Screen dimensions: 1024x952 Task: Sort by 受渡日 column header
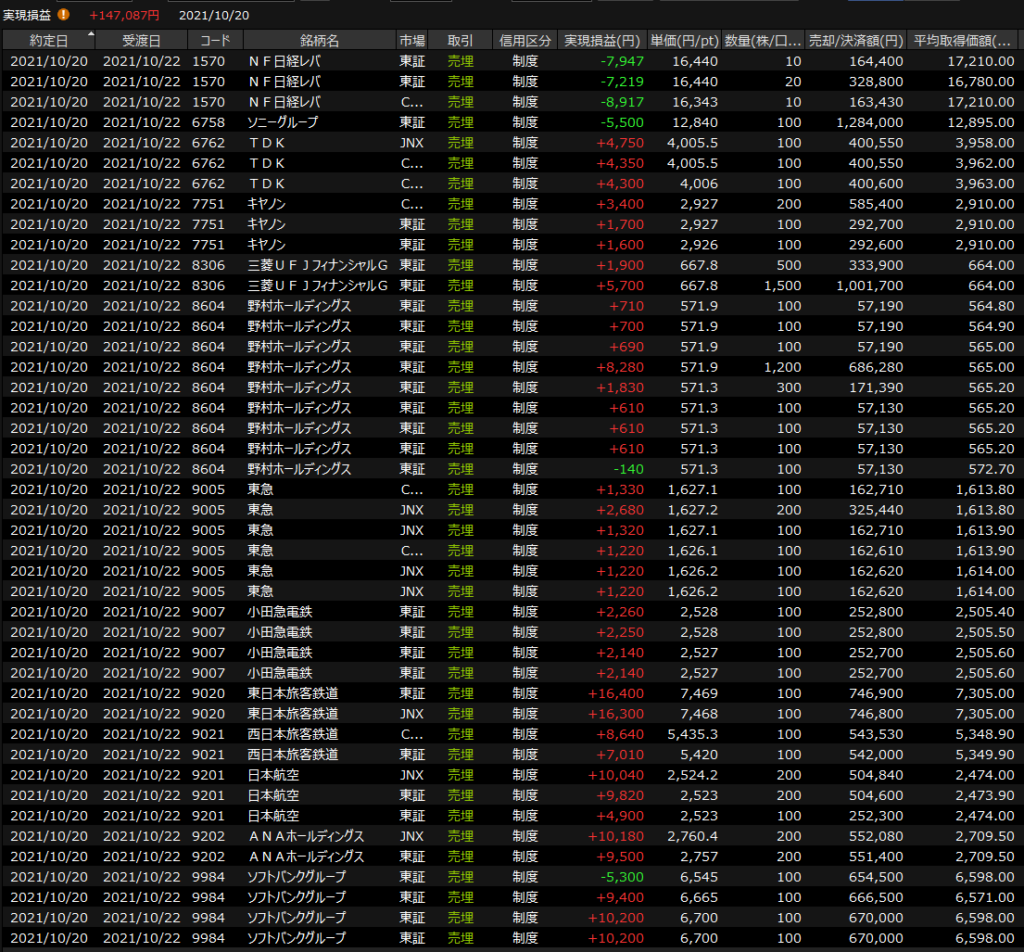(x=141, y=41)
